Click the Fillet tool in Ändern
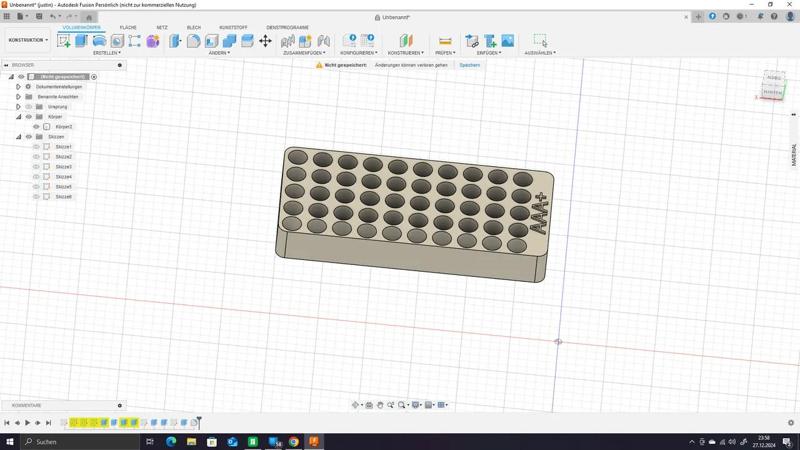The height and width of the screenshot is (450, 800). click(194, 41)
